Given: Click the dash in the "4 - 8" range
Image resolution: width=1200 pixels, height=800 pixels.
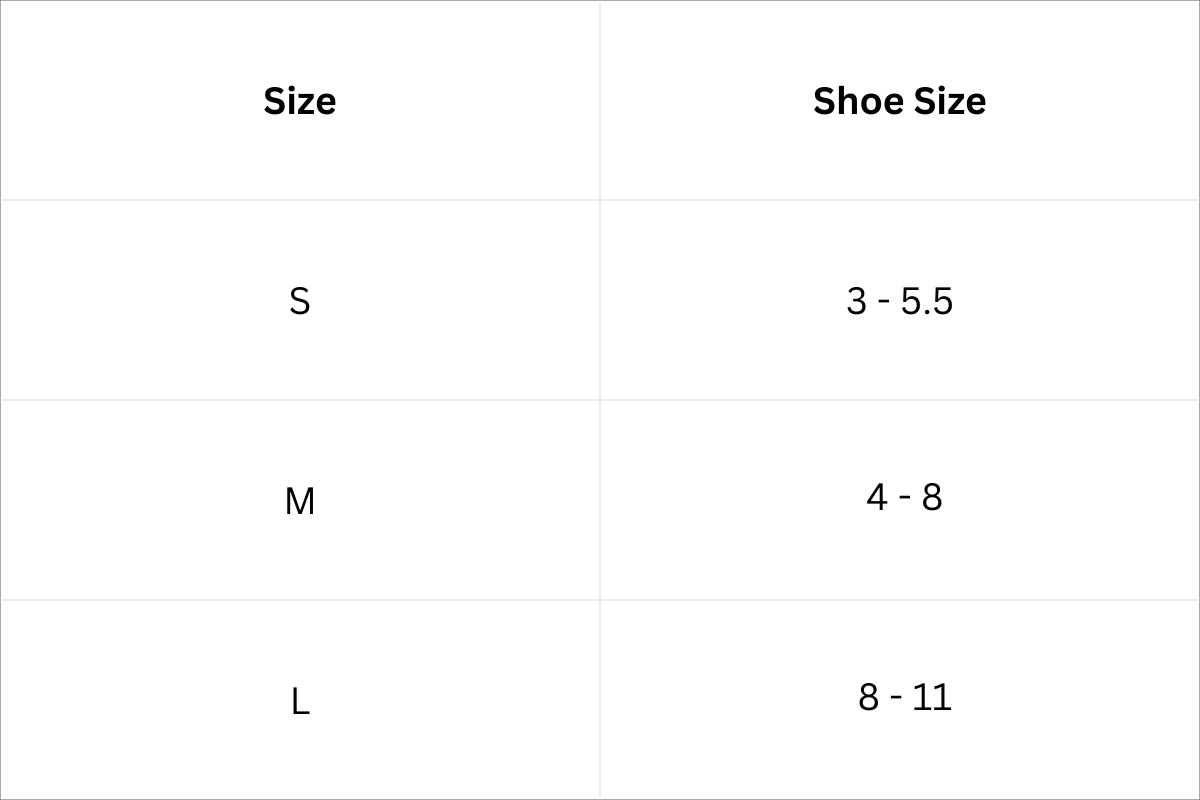Looking at the screenshot, I should (x=904, y=499).
